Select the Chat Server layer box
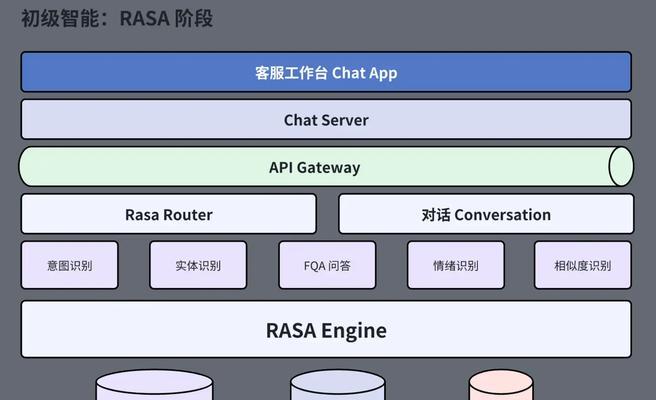Viewport: 656px width, 400px height. (x=326, y=120)
